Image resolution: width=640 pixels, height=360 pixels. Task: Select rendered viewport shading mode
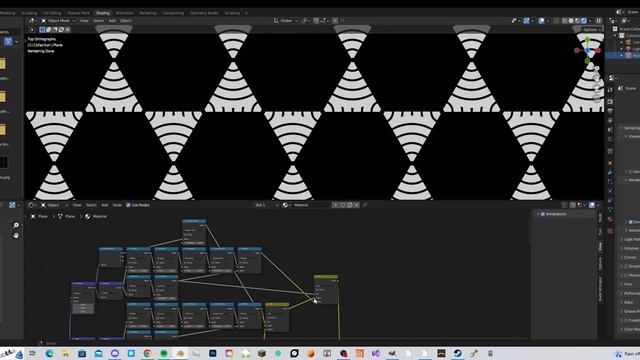584,21
